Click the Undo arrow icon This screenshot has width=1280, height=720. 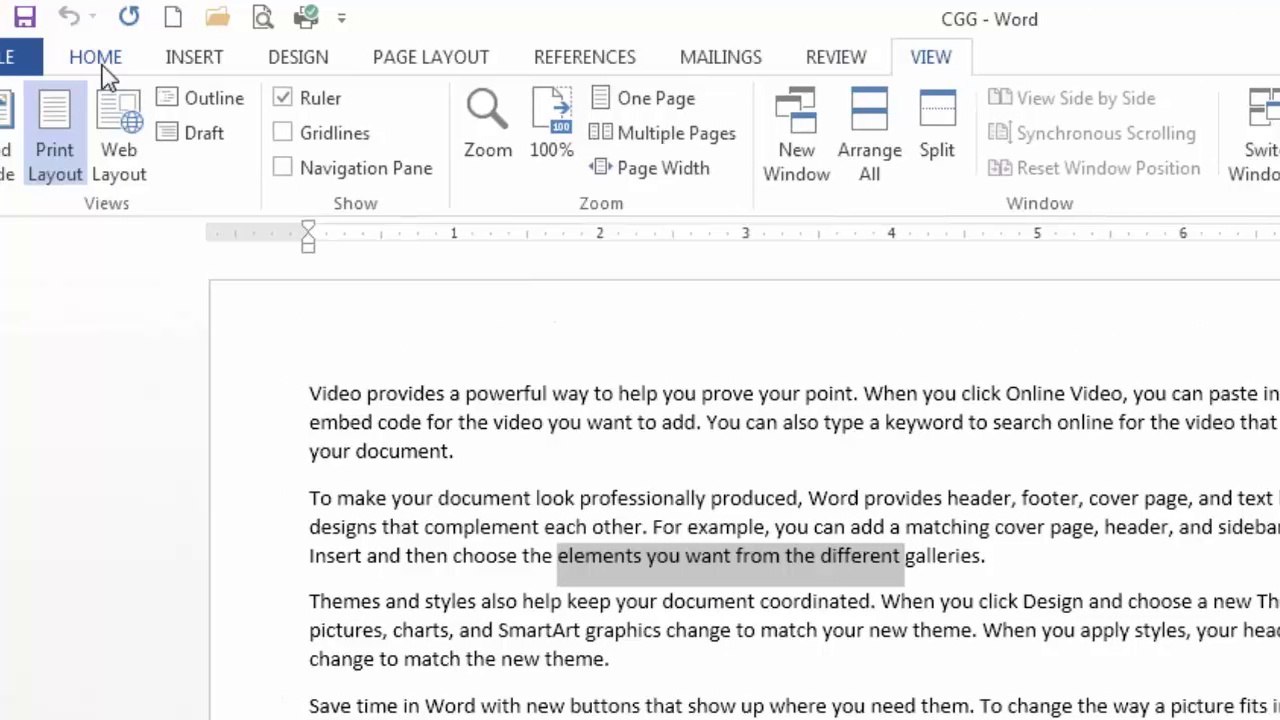click(68, 16)
